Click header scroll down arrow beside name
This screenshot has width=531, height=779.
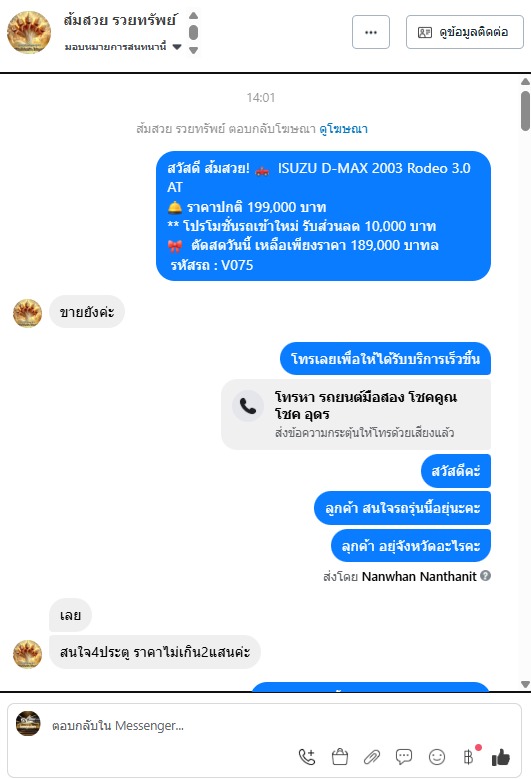194,50
